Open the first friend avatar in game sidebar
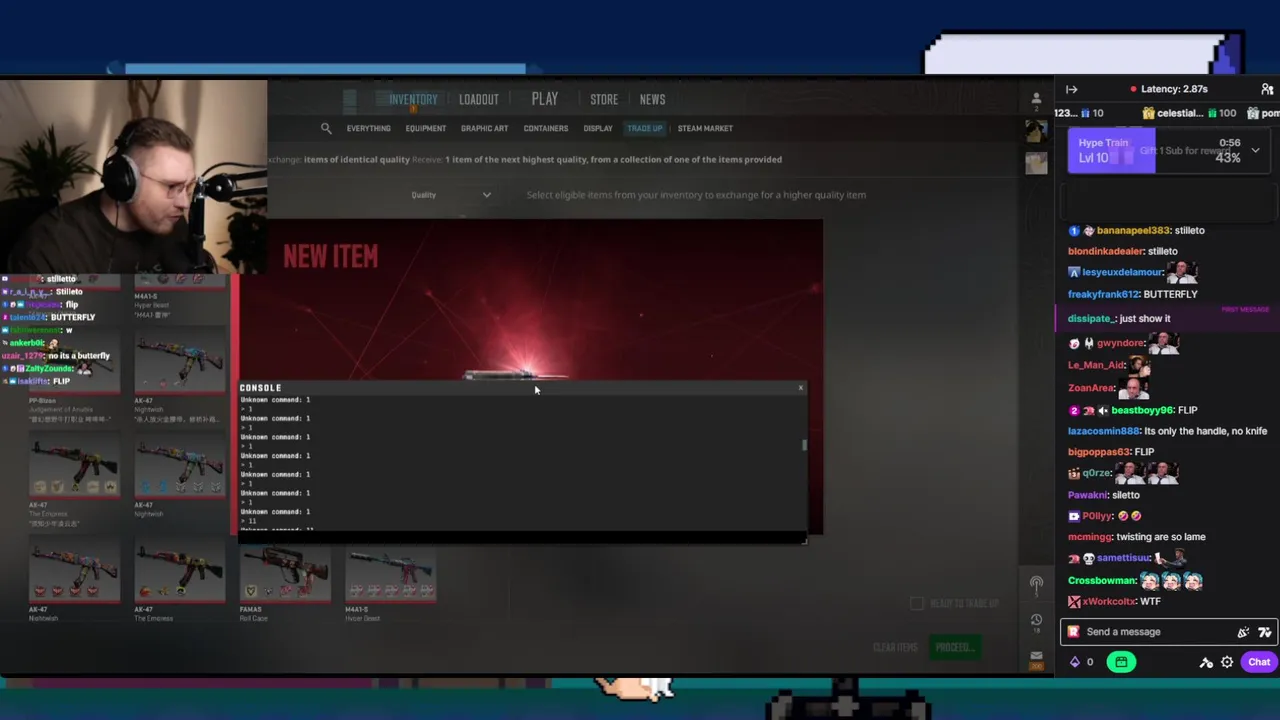 click(x=1036, y=131)
